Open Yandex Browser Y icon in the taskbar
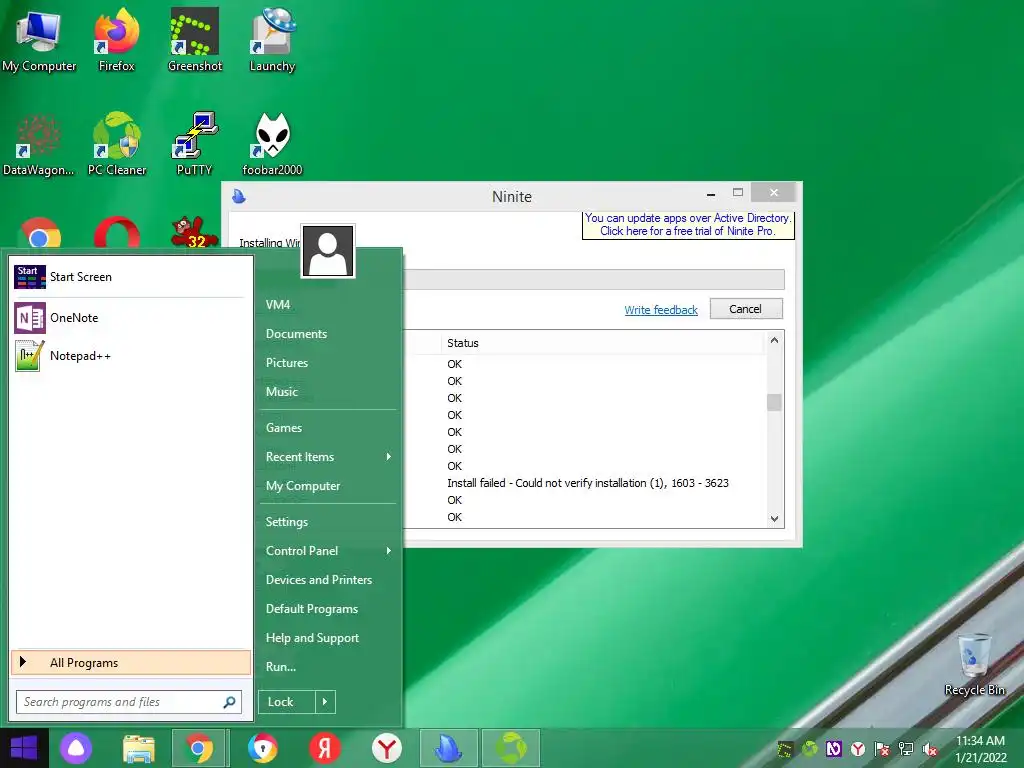Image resolution: width=1024 pixels, height=768 pixels. tap(387, 748)
